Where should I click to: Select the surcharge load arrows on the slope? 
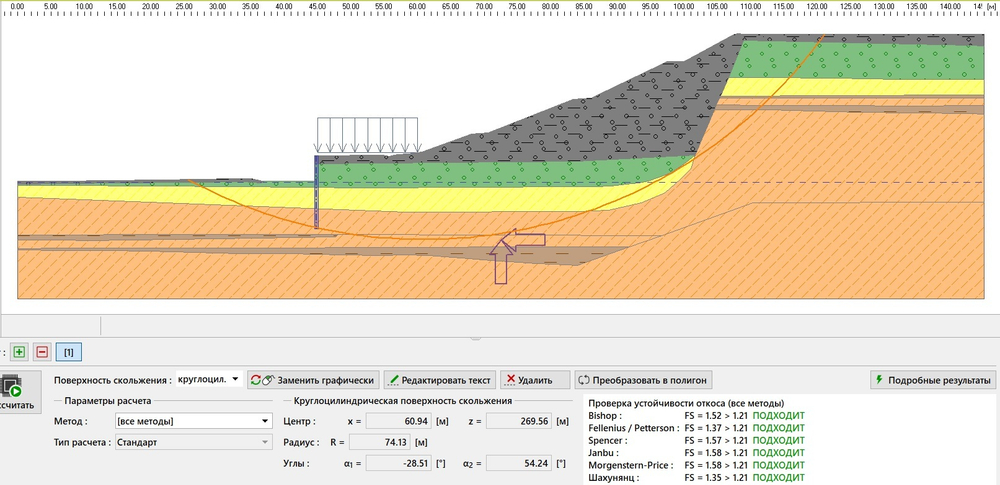367,134
